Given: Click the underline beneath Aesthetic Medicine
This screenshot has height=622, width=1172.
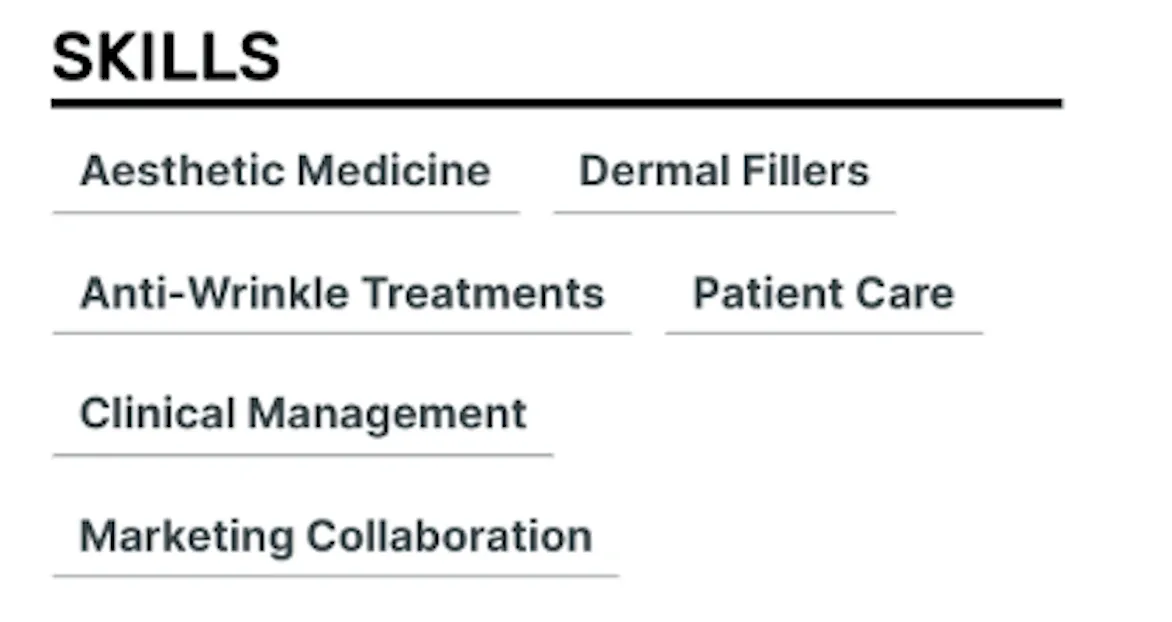Looking at the screenshot, I should pos(286,213).
